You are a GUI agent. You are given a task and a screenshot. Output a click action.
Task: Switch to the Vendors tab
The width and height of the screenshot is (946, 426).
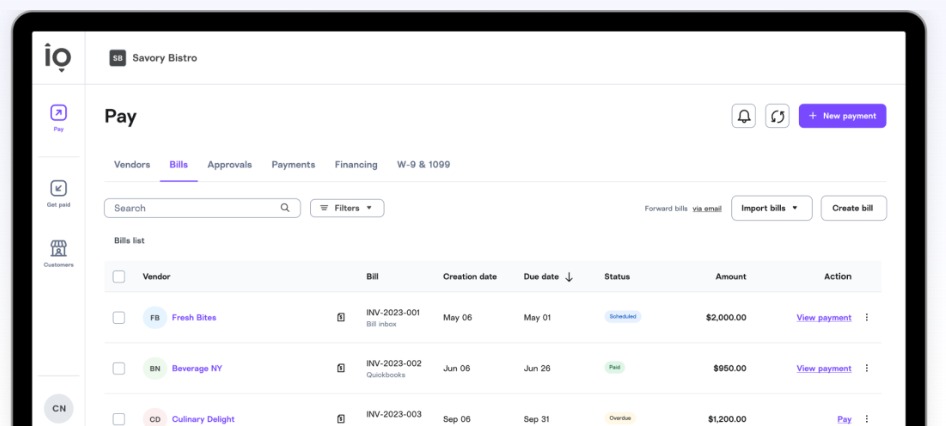tap(132, 164)
